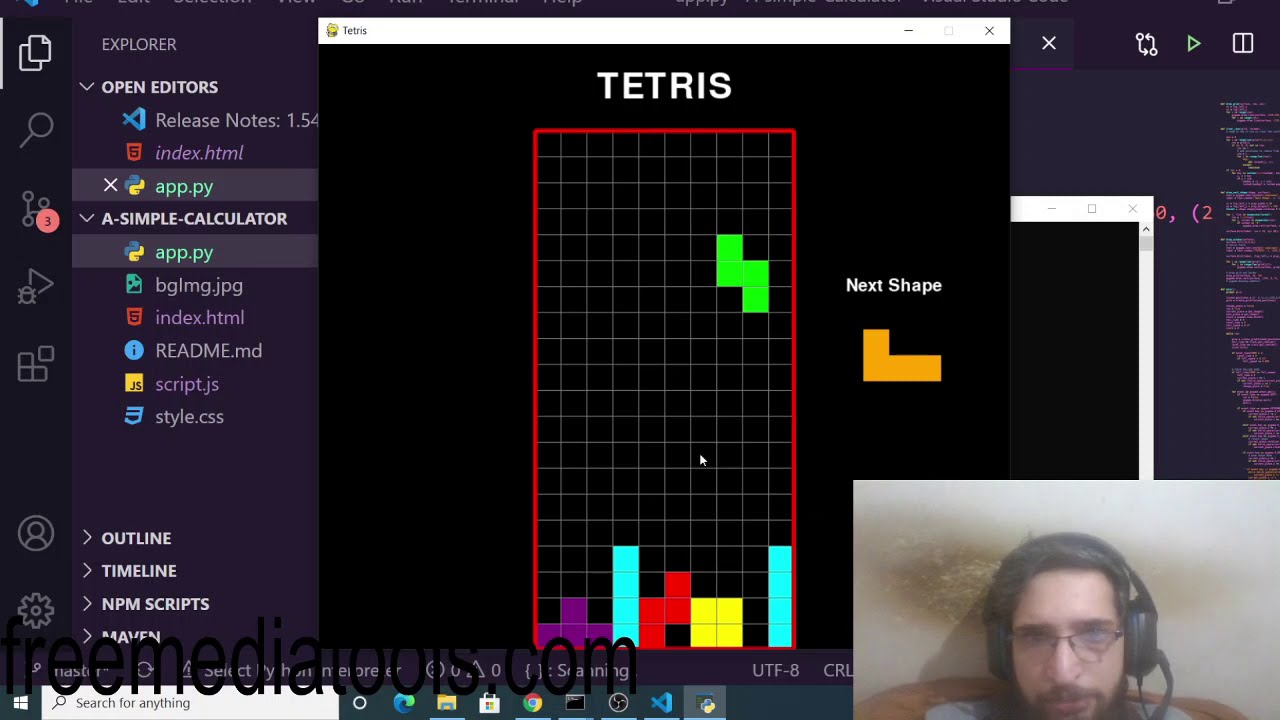This screenshot has width=1280, height=720.
Task: Open Source Control view with badge 3
Action: tap(36, 211)
